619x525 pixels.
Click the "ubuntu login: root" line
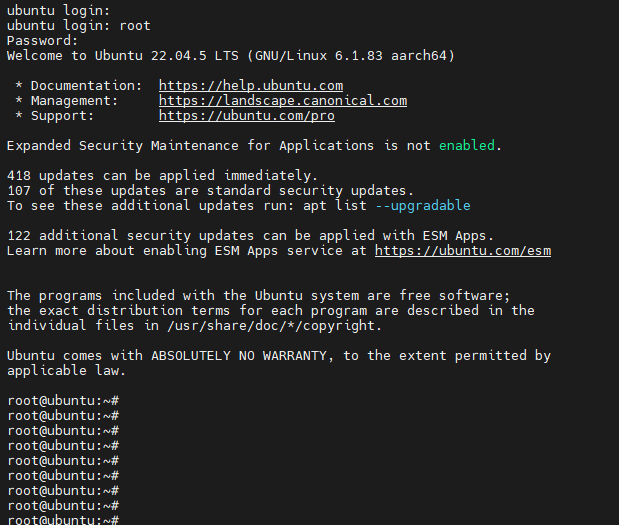point(78,26)
